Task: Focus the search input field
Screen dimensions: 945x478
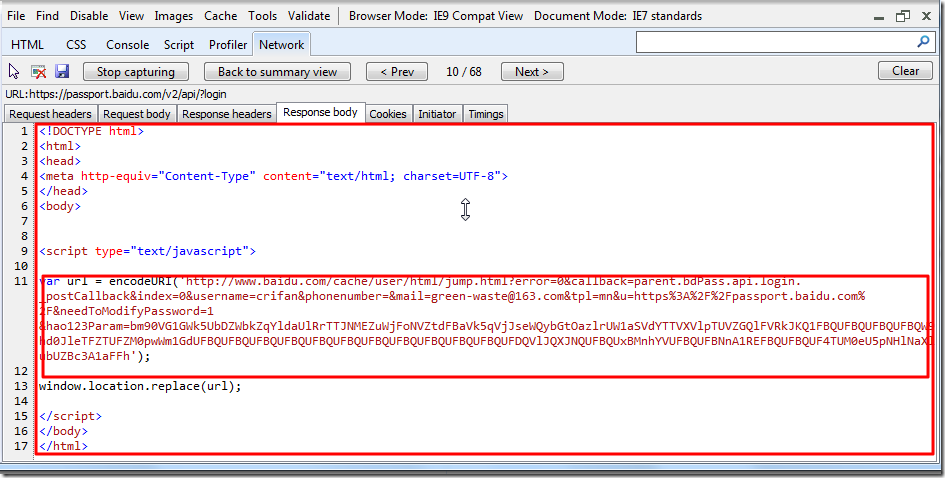Action: pyautogui.click(x=776, y=42)
